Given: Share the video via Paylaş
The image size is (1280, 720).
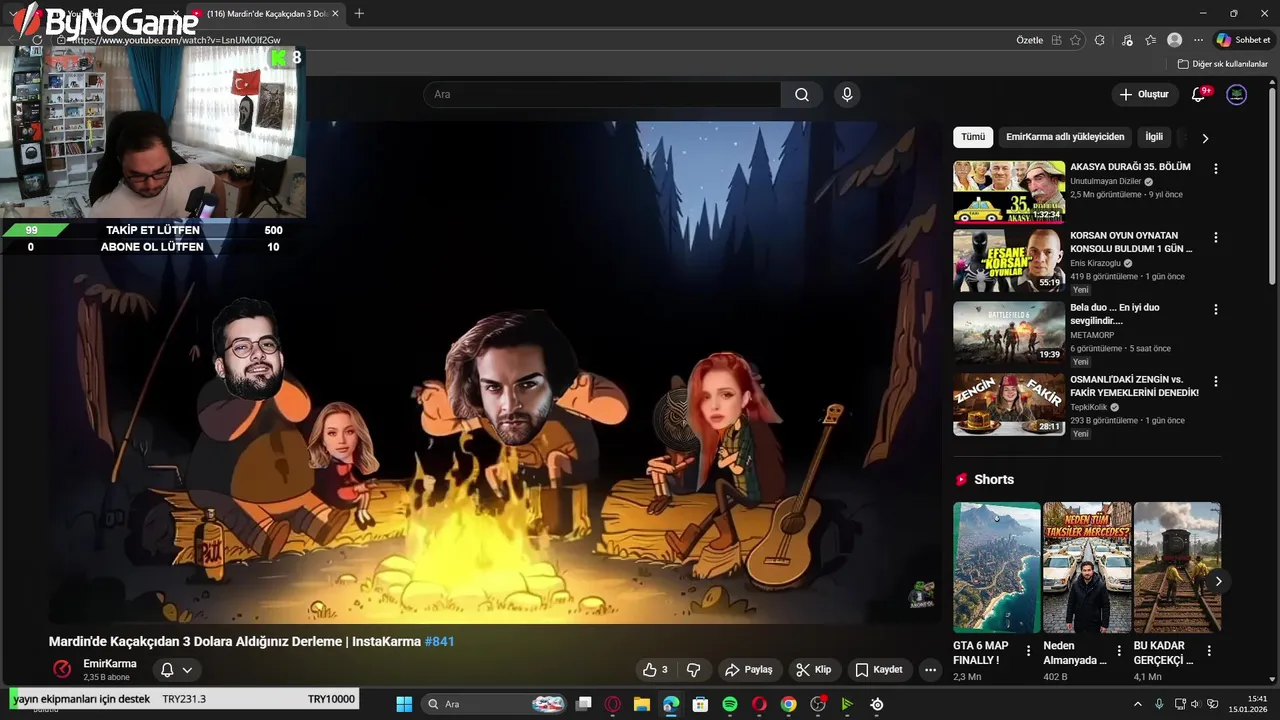Looking at the screenshot, I should 749,670.
